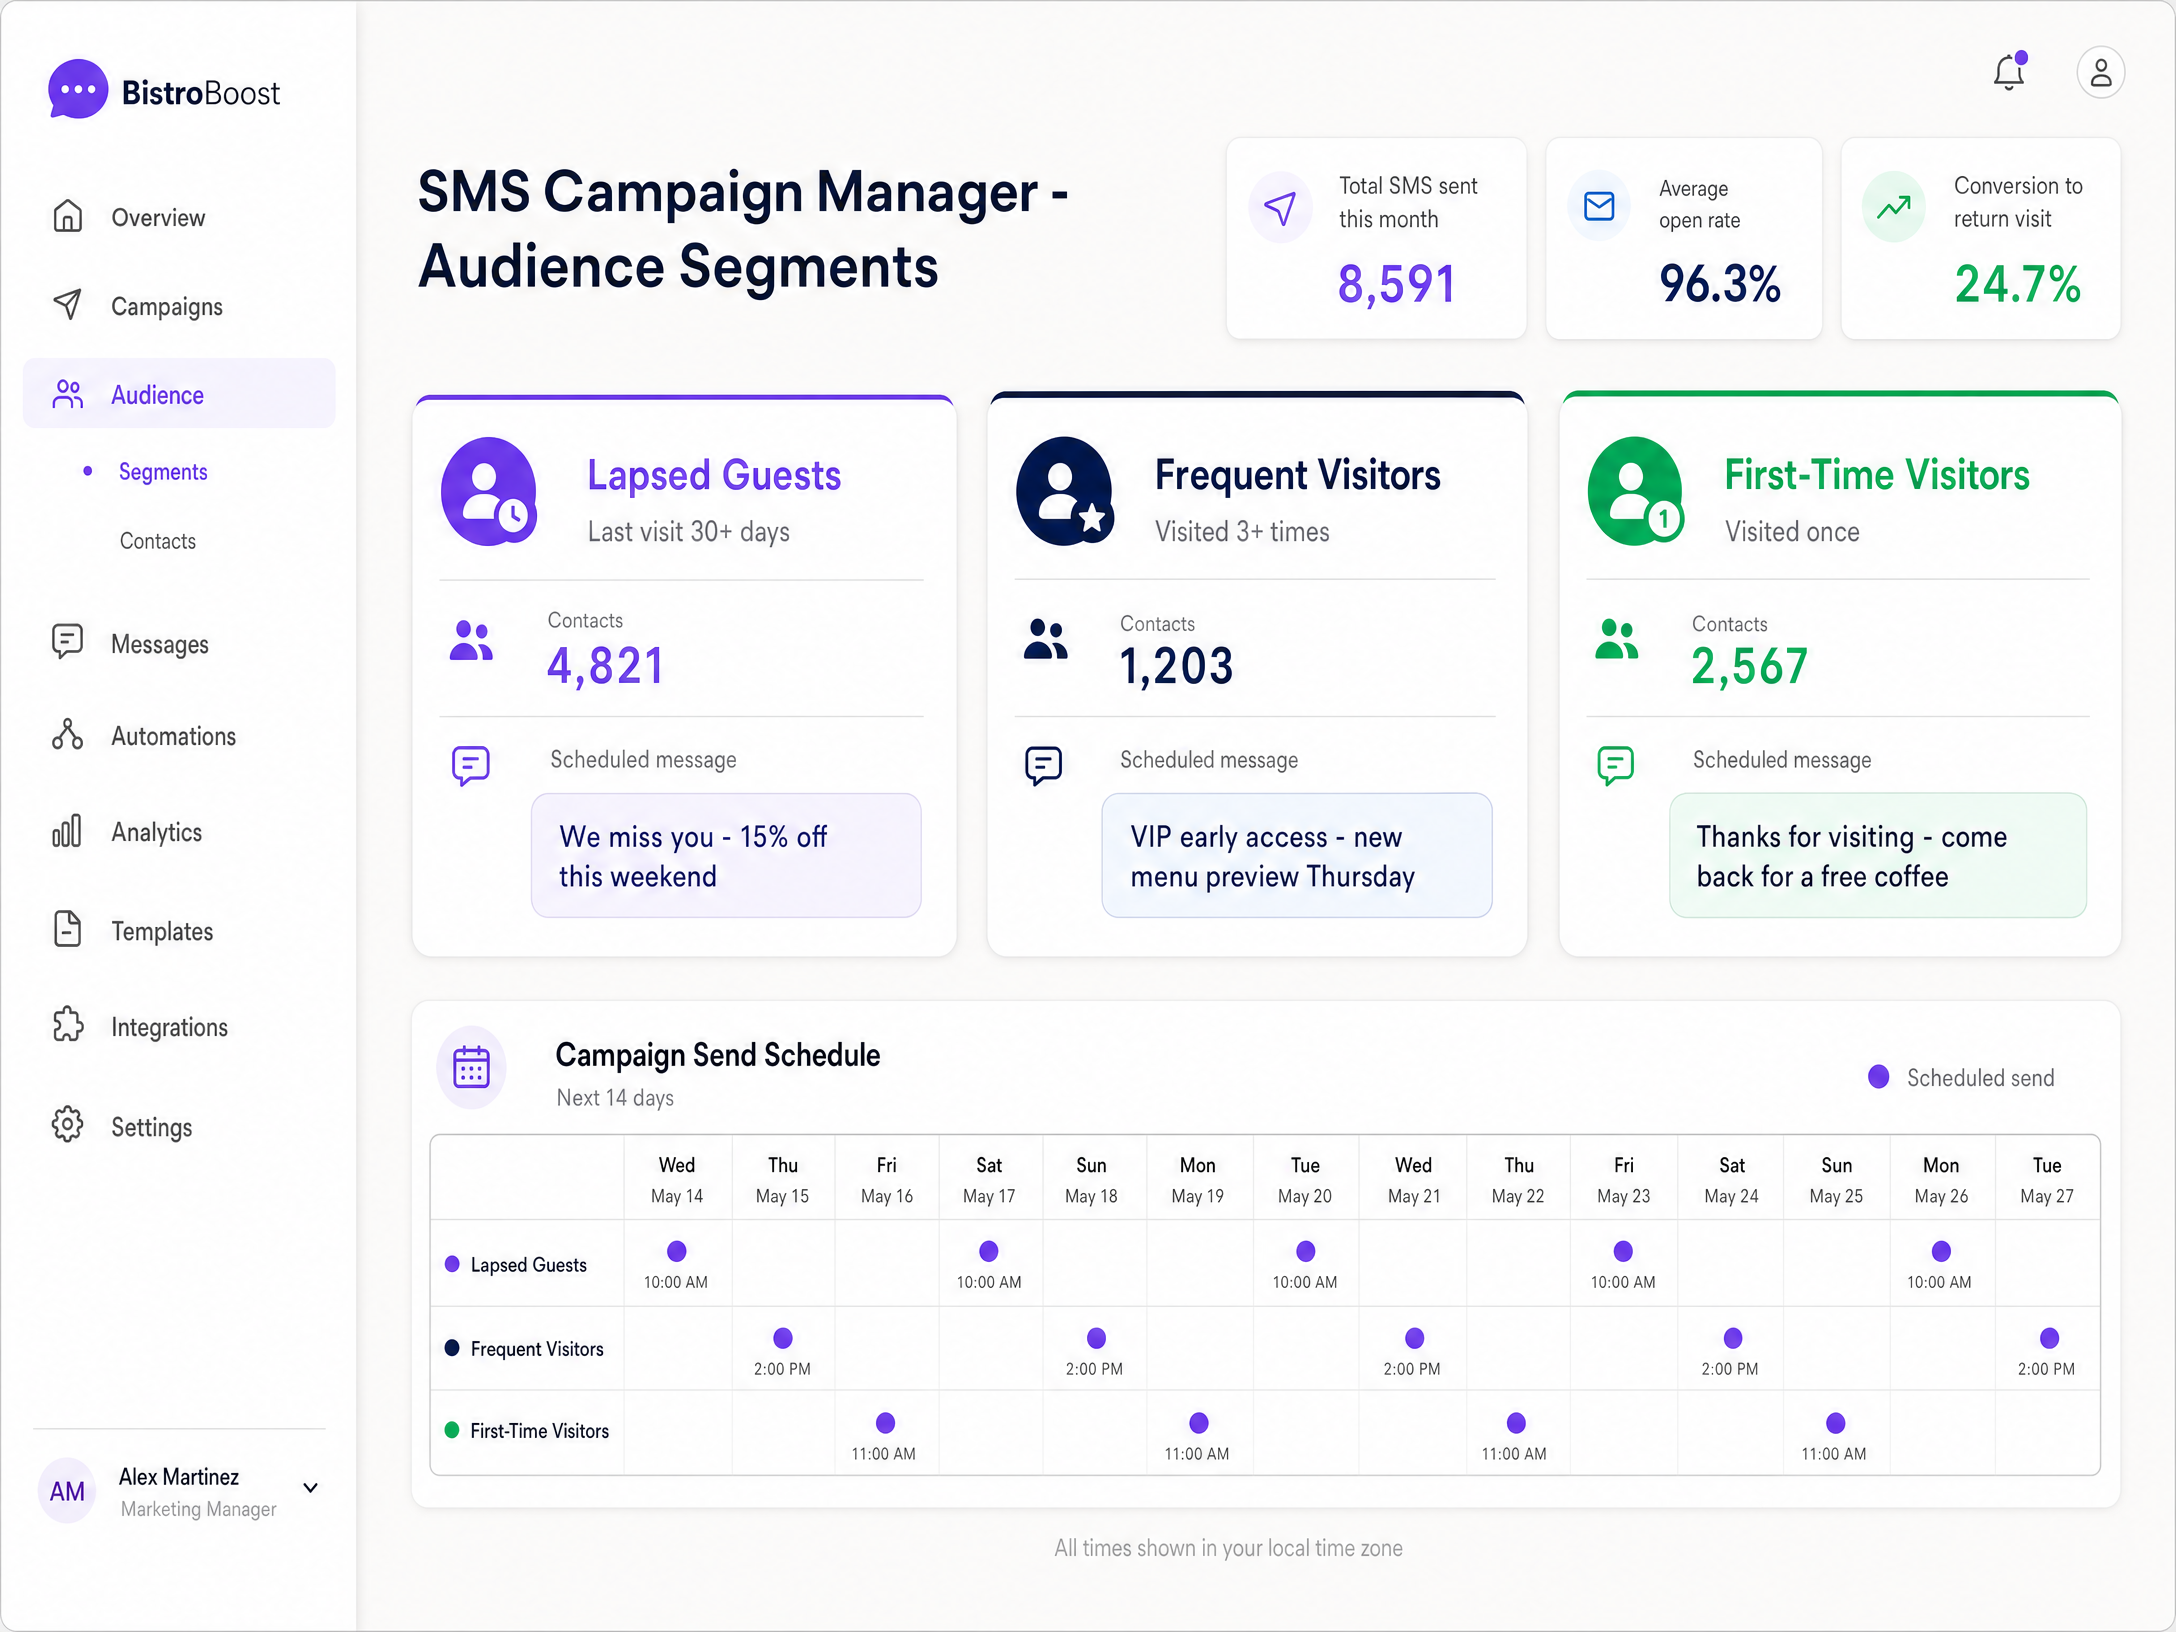
Task: Click the Messages speech bubble icon
Action: pos(67,642)
